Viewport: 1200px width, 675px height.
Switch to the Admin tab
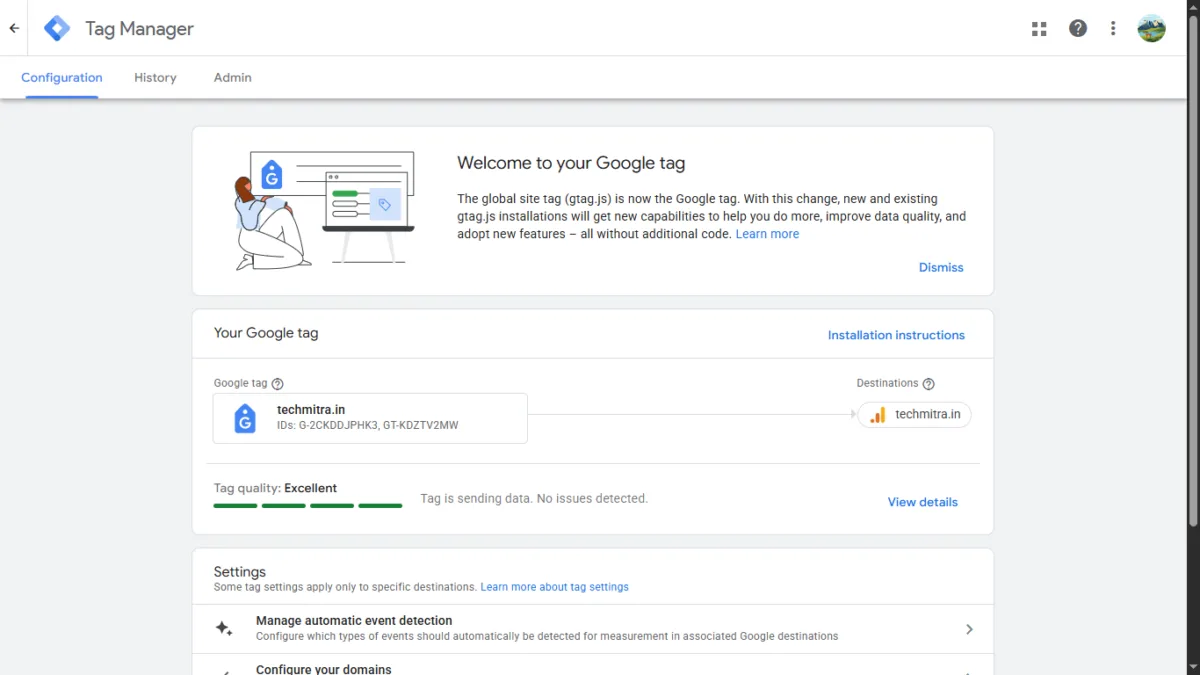[233, 78]
